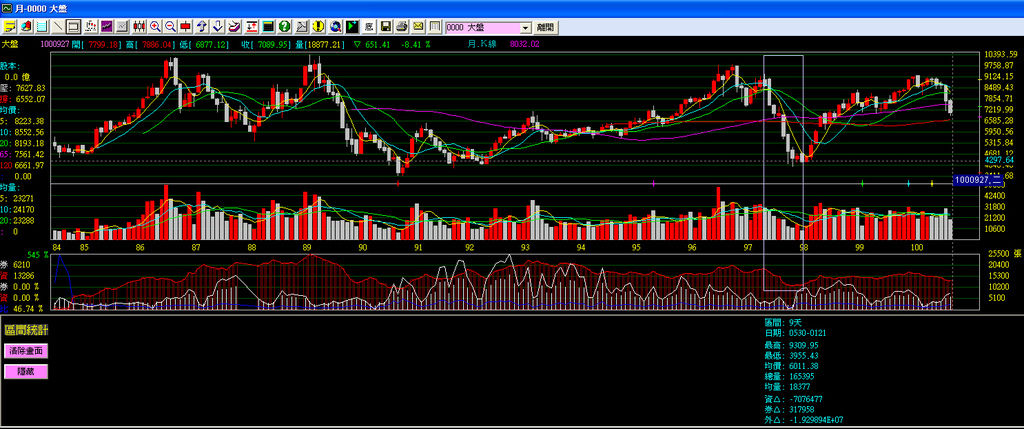
Task: Click the year 98 axis label
Action: (x=804, y=247)
